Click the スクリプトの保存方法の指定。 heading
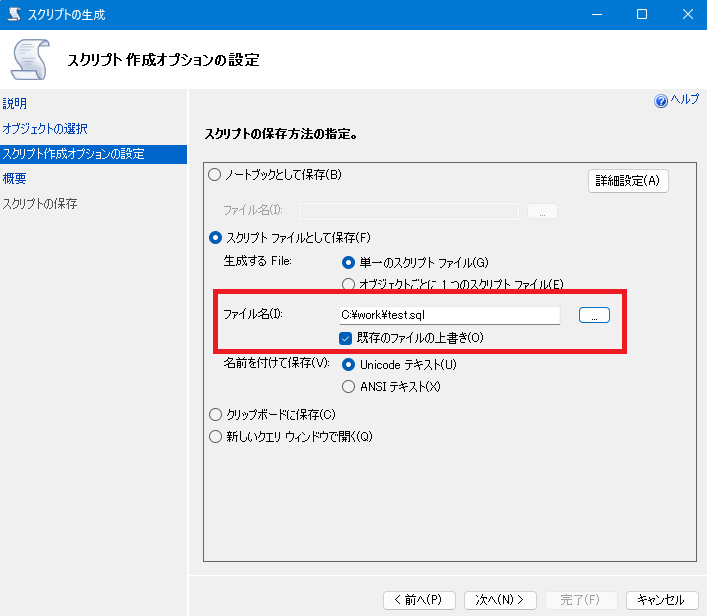The height and width of the screenshot is (616, 707). [x=281, y=134]
